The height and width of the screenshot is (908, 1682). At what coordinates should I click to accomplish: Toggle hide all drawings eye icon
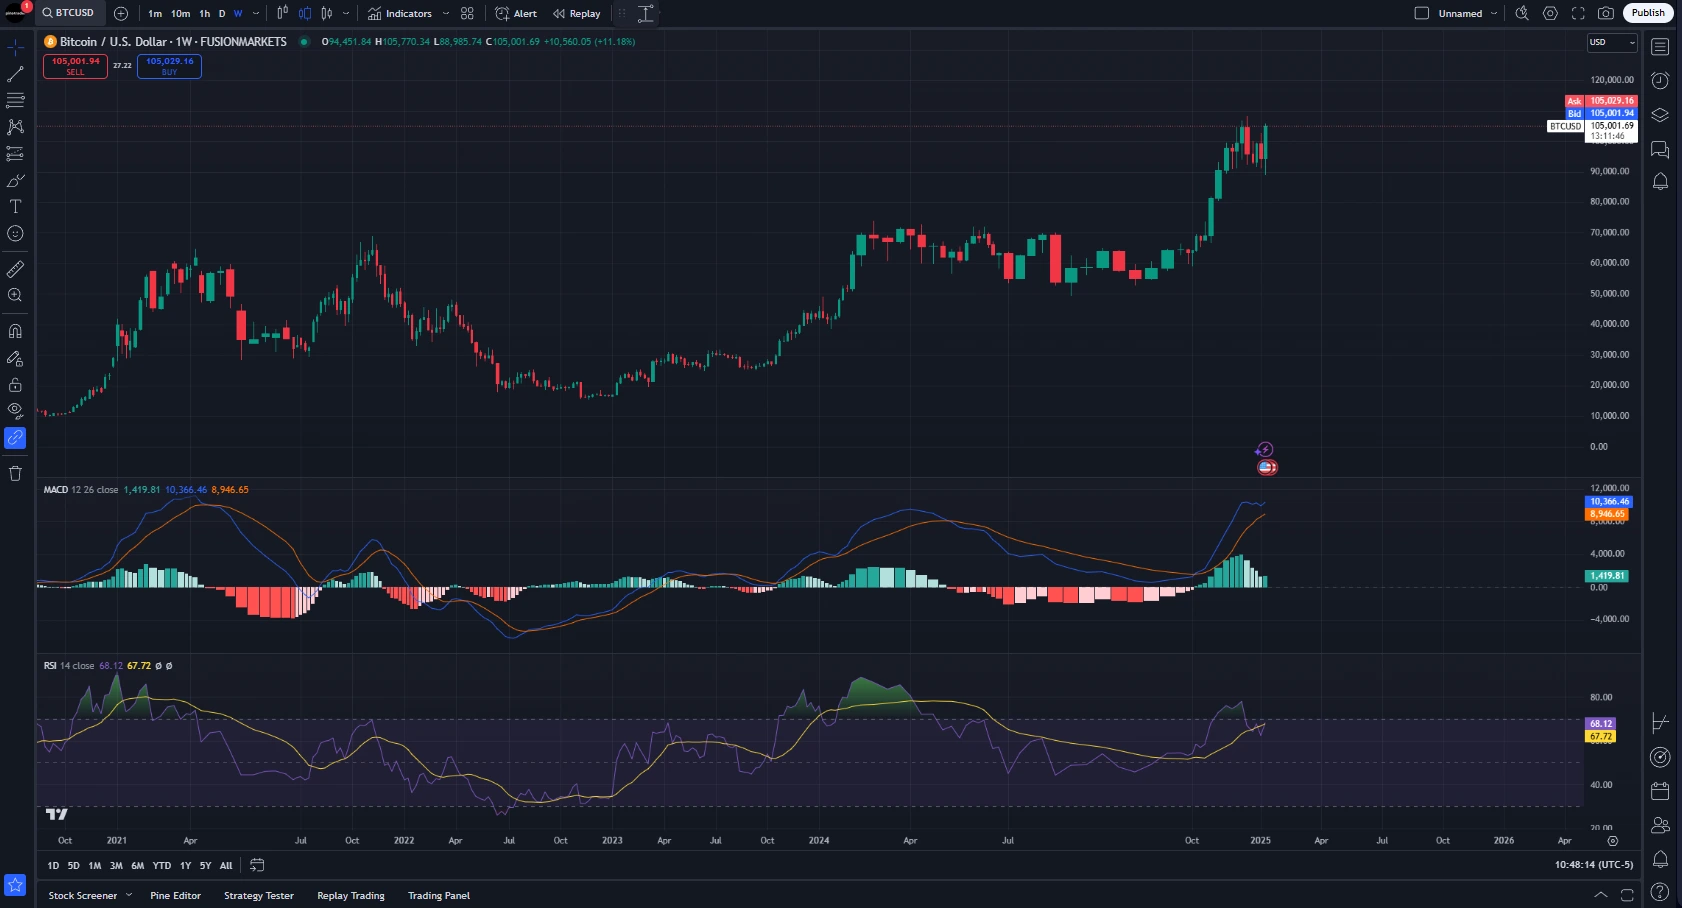15,410
